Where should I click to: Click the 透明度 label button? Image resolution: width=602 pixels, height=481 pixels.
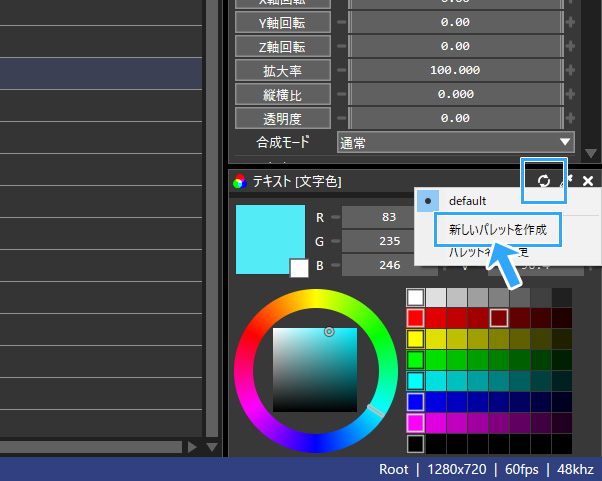coord(283,119)
